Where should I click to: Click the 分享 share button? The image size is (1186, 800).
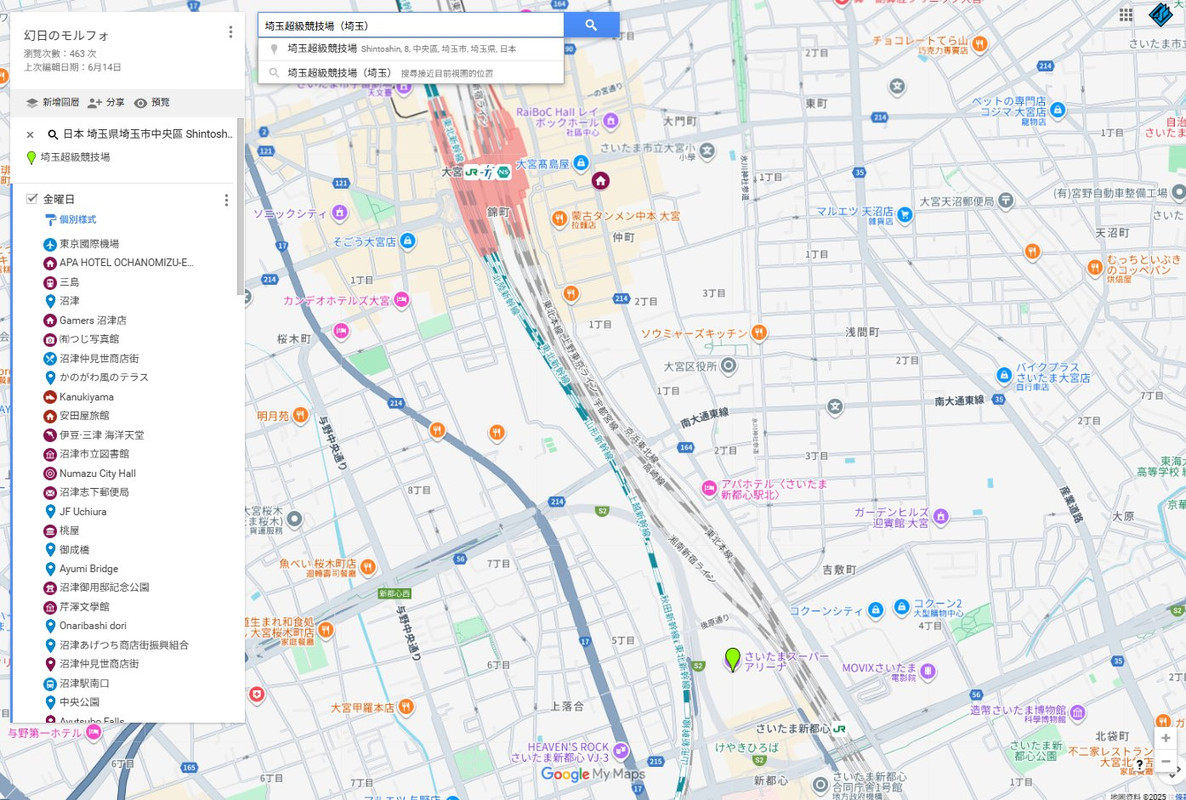tap(106, 102)
